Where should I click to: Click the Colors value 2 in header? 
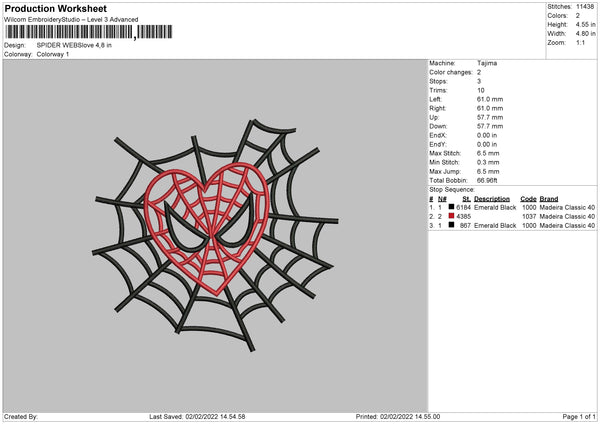[x=578, y=16]
